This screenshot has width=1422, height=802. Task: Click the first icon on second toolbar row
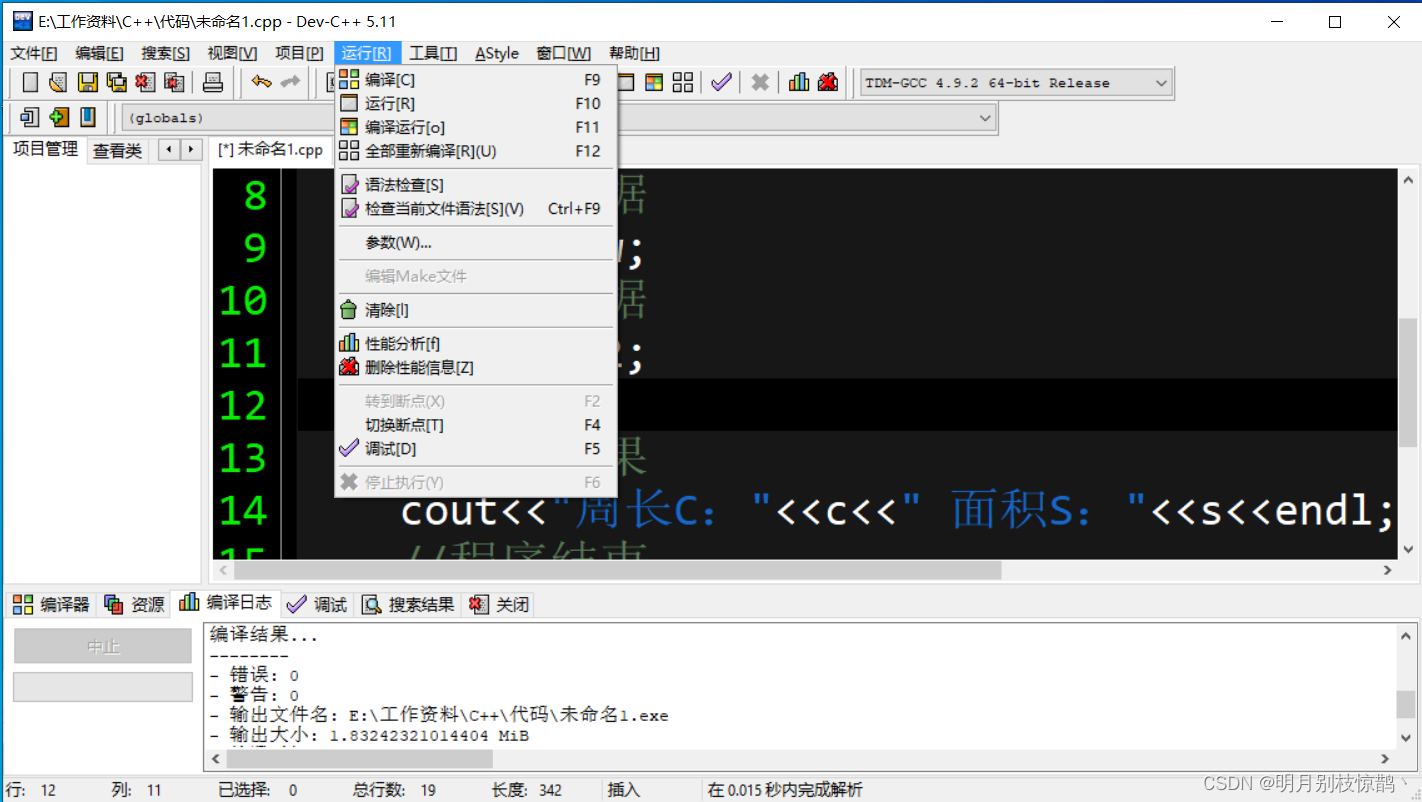coord(30,118)
